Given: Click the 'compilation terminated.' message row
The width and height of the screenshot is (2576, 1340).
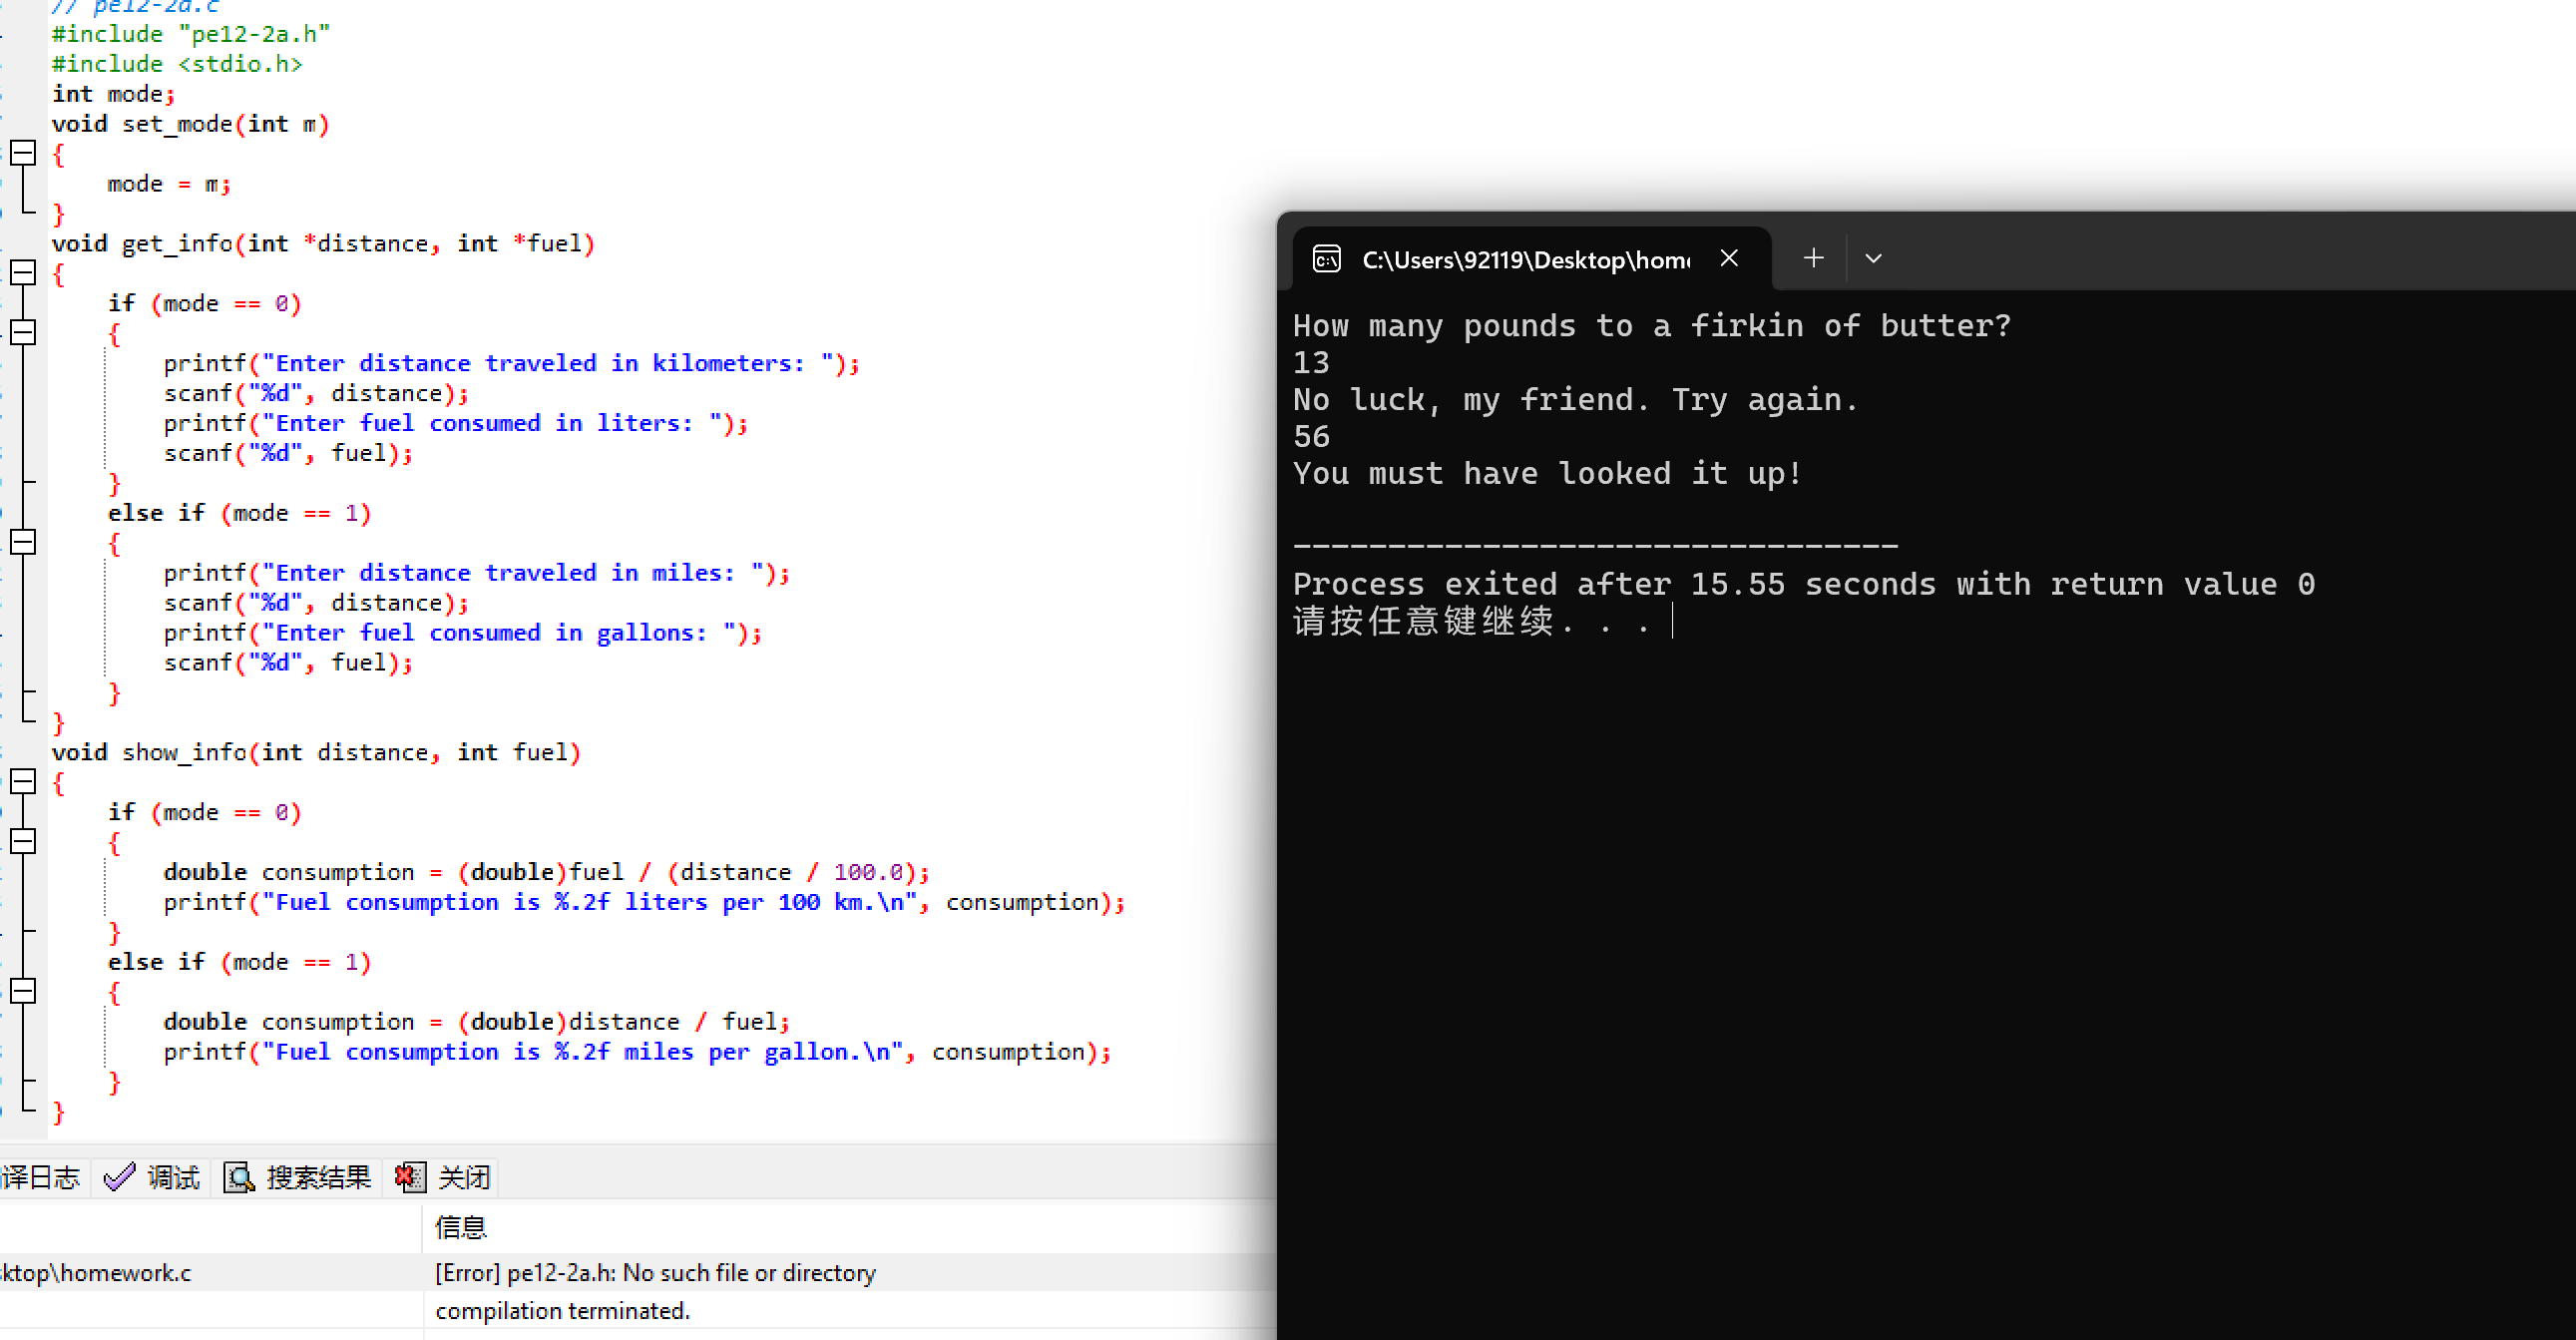Looking at the screenshot, I should 562,1310.
